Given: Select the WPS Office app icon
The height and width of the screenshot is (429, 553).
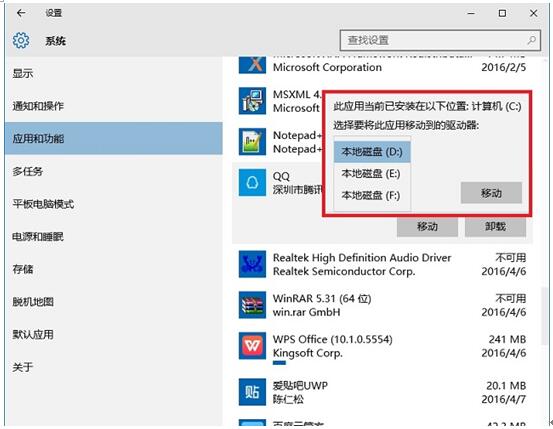Looking at the screenshot, I should [x=252, y=346].
